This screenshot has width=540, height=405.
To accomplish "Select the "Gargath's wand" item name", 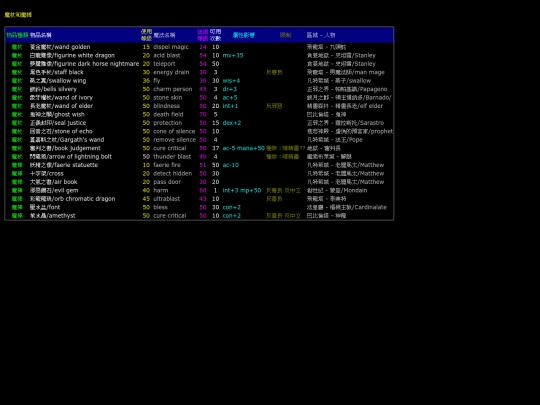I will coord(67,140).
